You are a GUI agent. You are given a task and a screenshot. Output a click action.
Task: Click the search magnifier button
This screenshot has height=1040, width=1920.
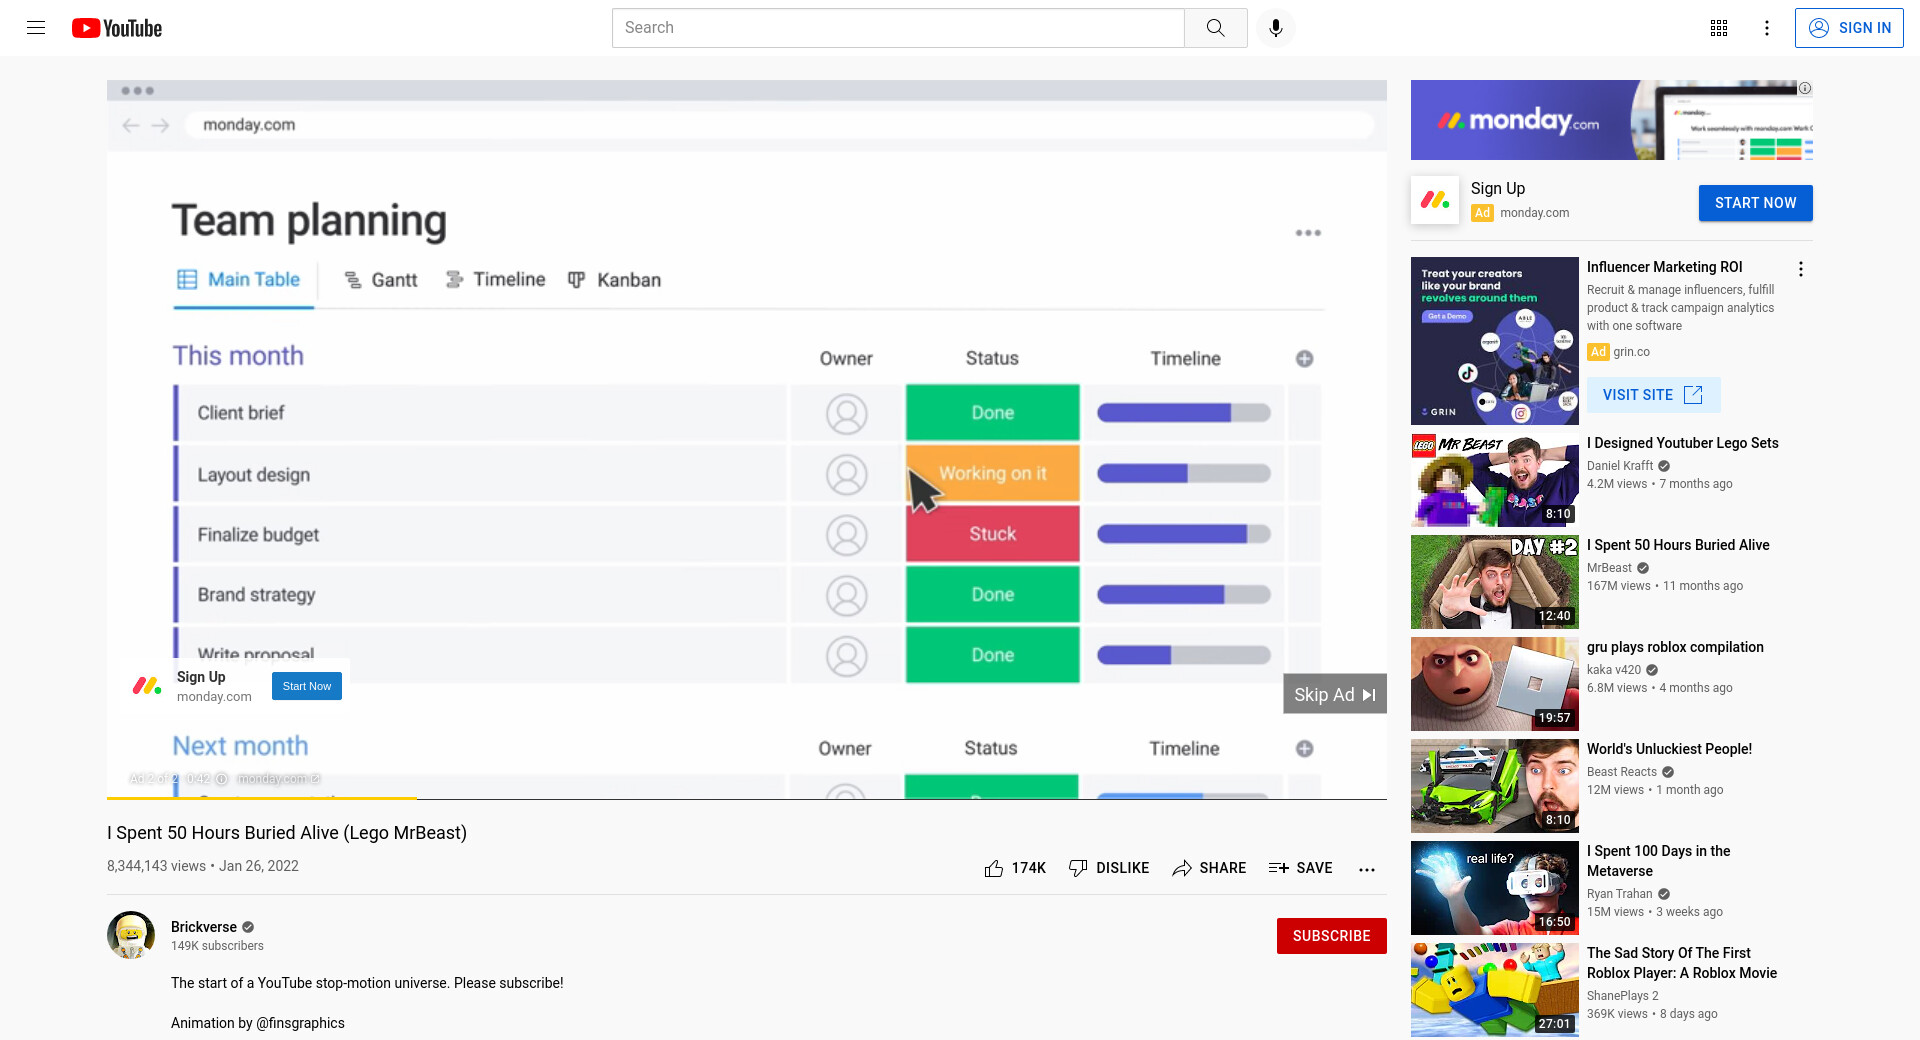[x=1215, y=28]
